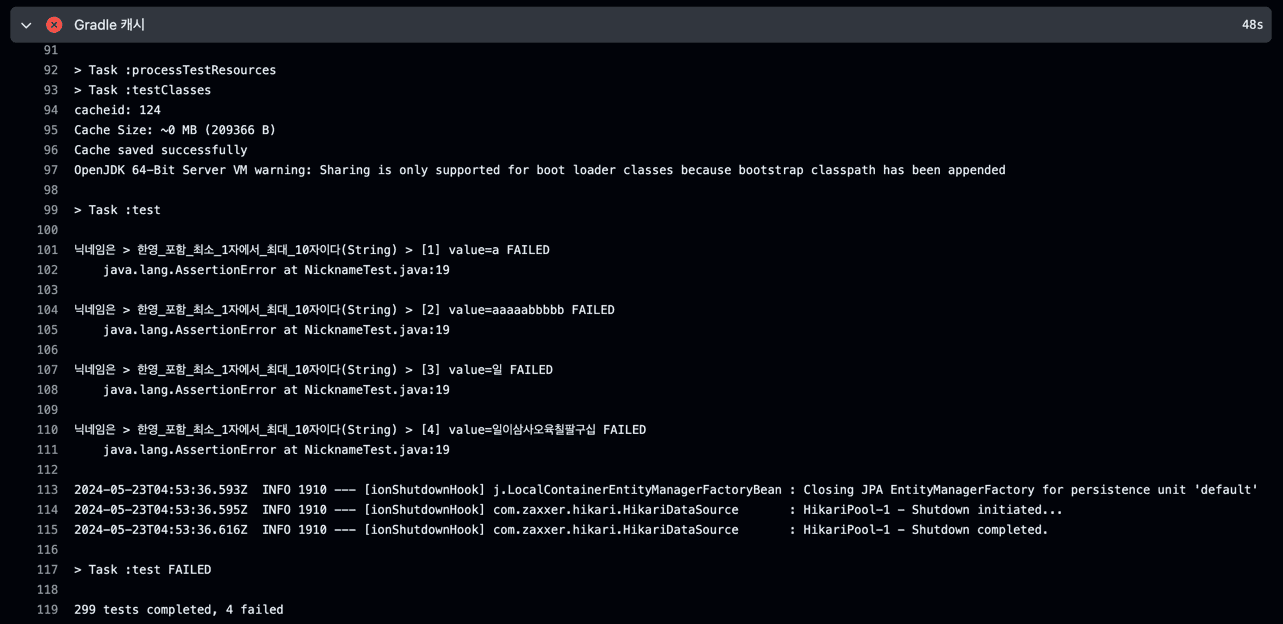
Task: Open line number 113 permalink
Action: pos(47,490)
